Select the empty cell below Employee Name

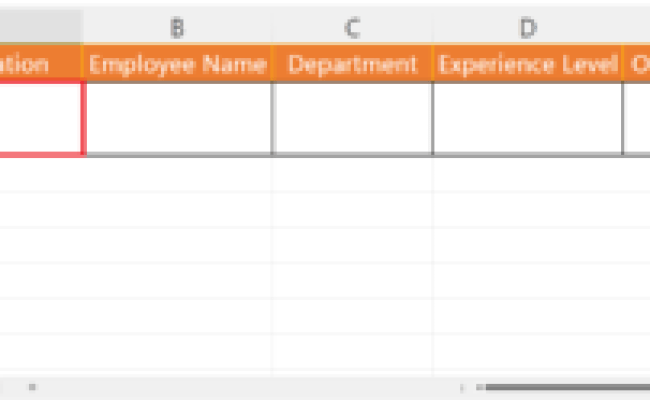tap(179, 118)
